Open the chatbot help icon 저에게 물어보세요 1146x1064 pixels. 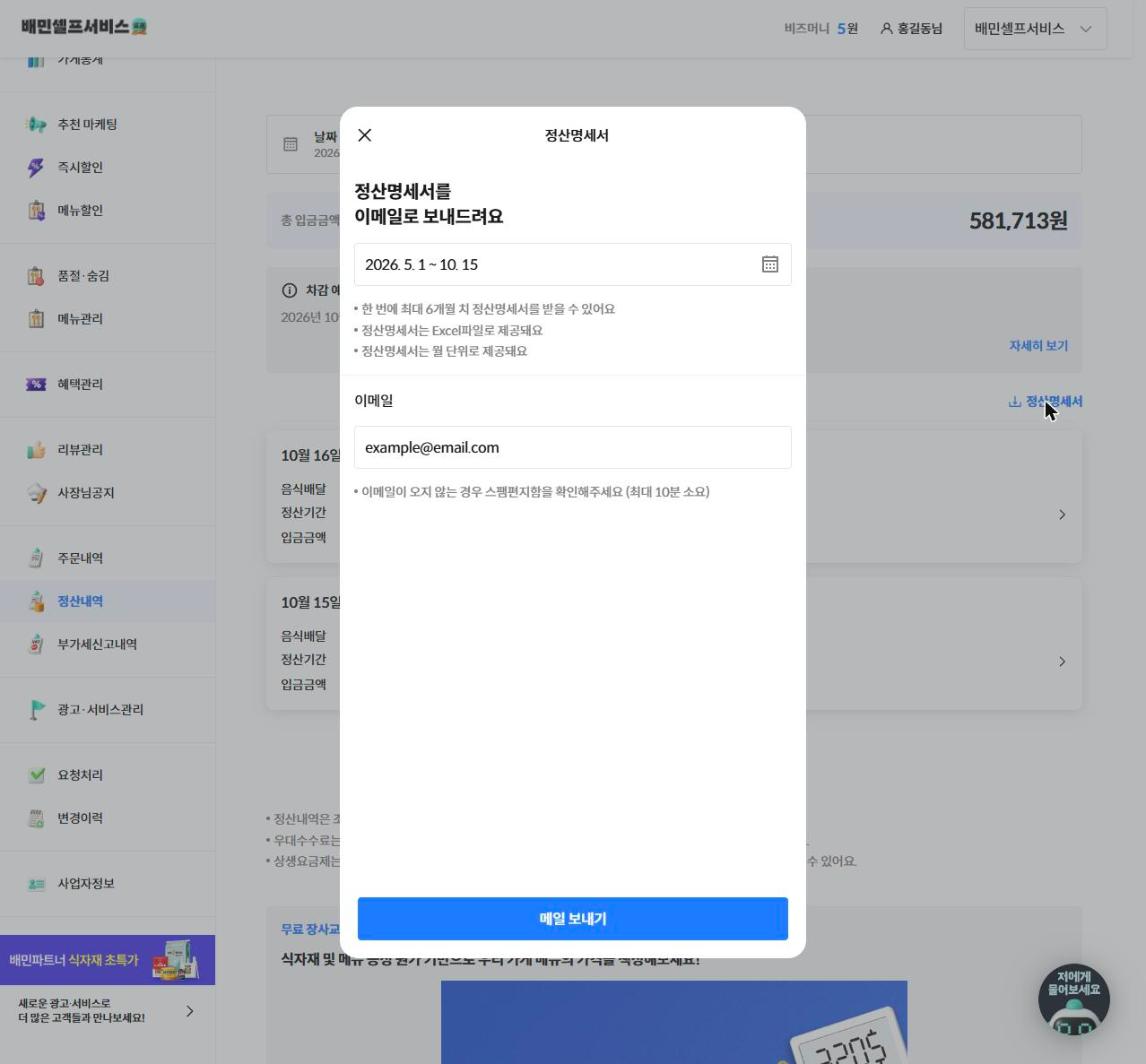1074,999
